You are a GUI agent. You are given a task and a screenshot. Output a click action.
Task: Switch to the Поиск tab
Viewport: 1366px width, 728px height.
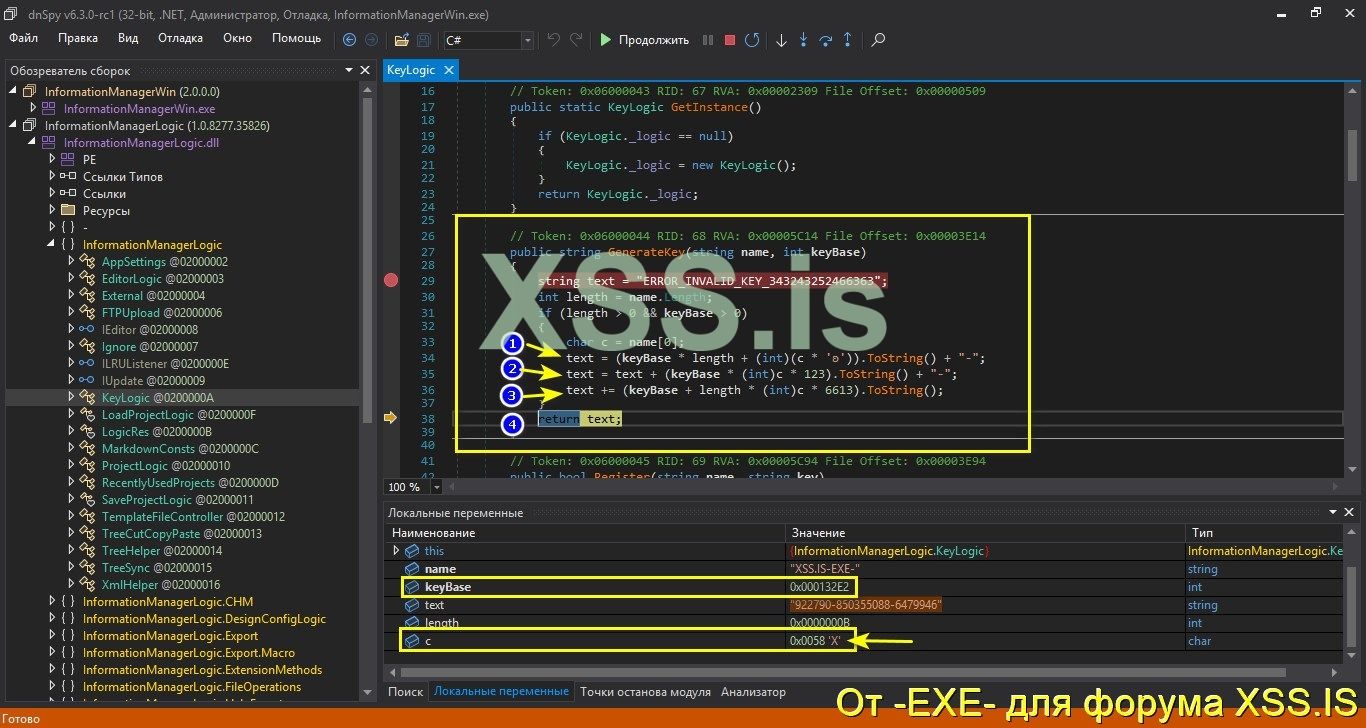point(405,692)
